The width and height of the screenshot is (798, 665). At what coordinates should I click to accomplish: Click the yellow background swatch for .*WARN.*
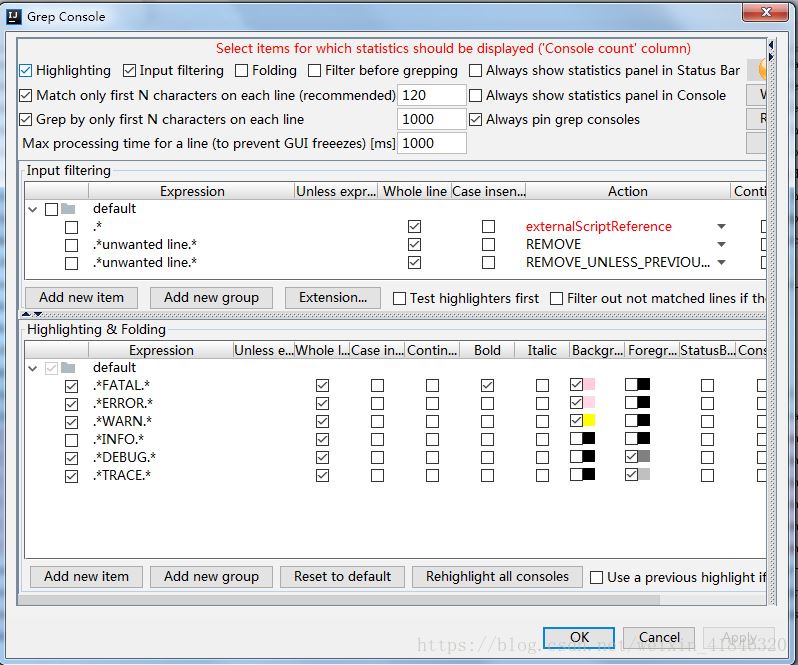point(589,421)
